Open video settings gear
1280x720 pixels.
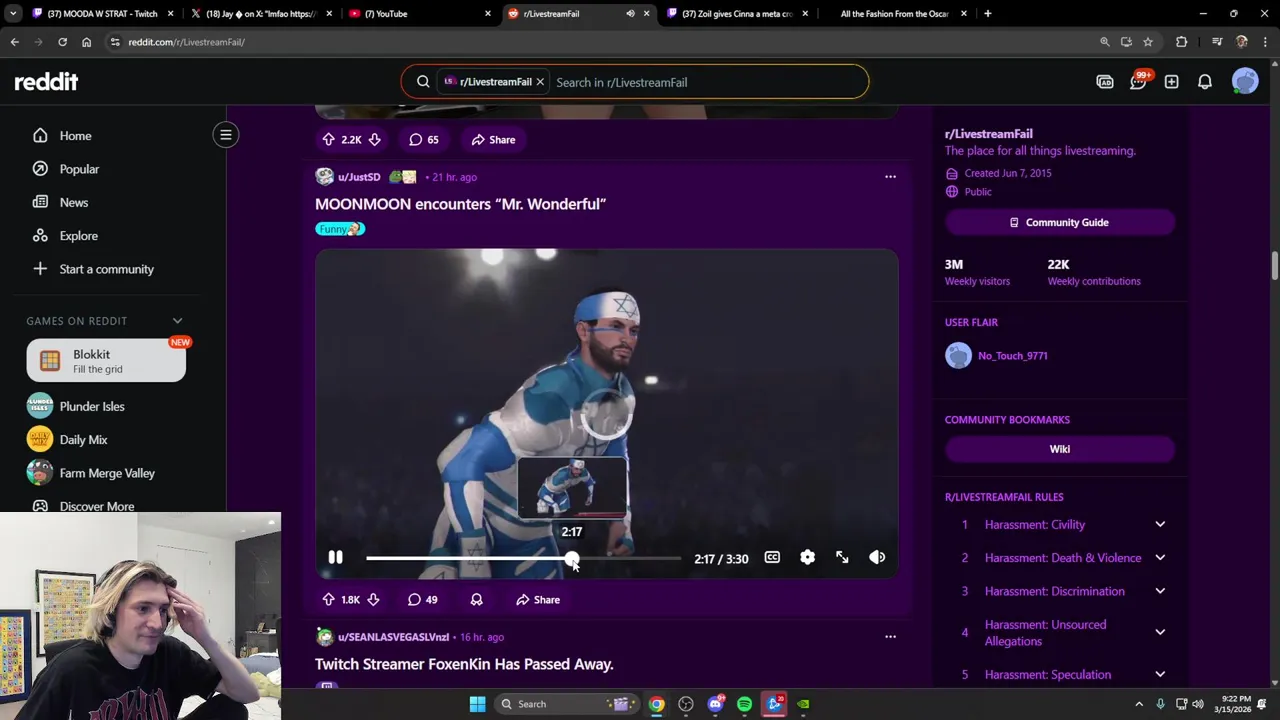pyautogui.click(x=807, y=558)
